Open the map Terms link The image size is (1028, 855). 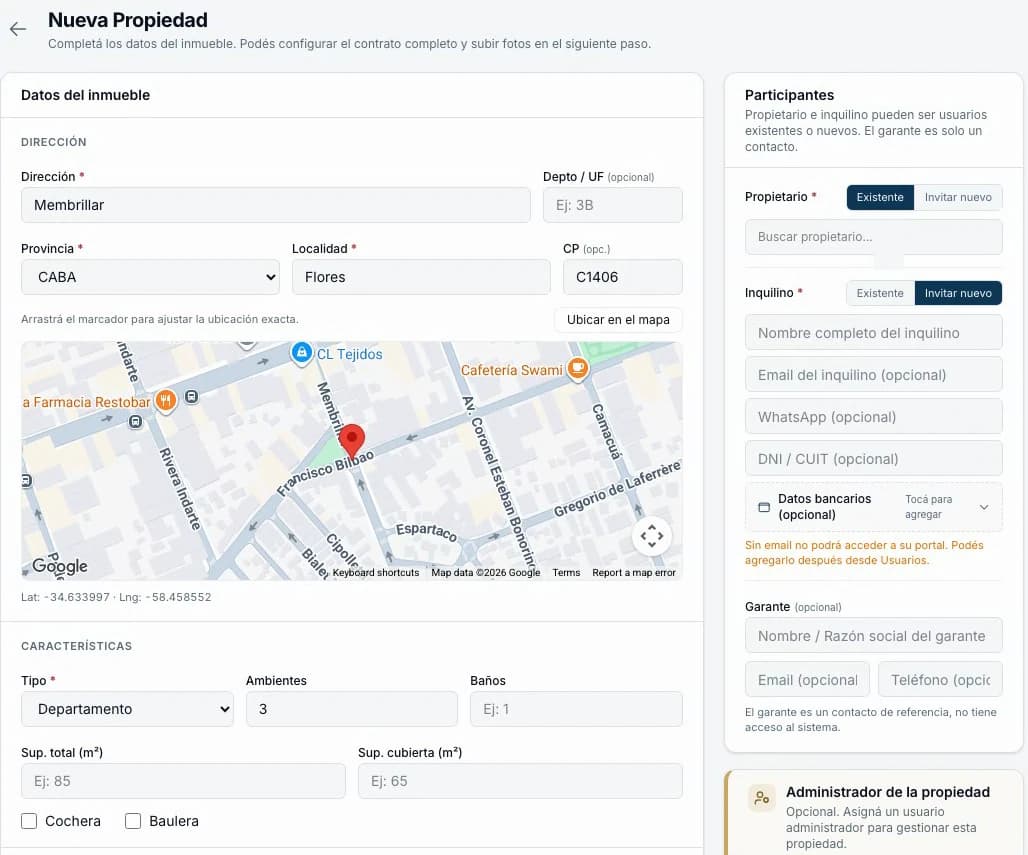[566, 572]
